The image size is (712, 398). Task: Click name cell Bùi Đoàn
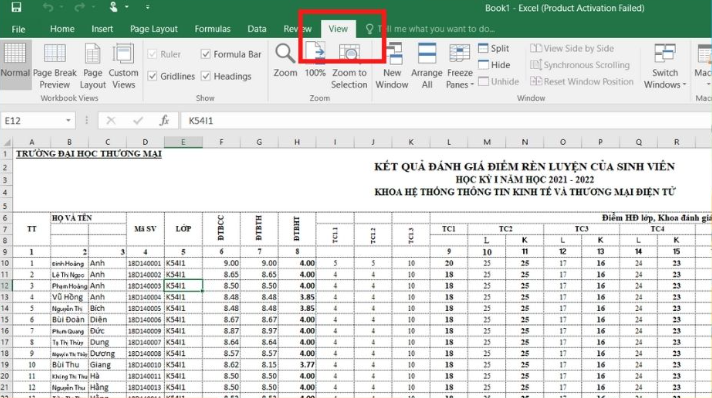(x=69, y=320)
